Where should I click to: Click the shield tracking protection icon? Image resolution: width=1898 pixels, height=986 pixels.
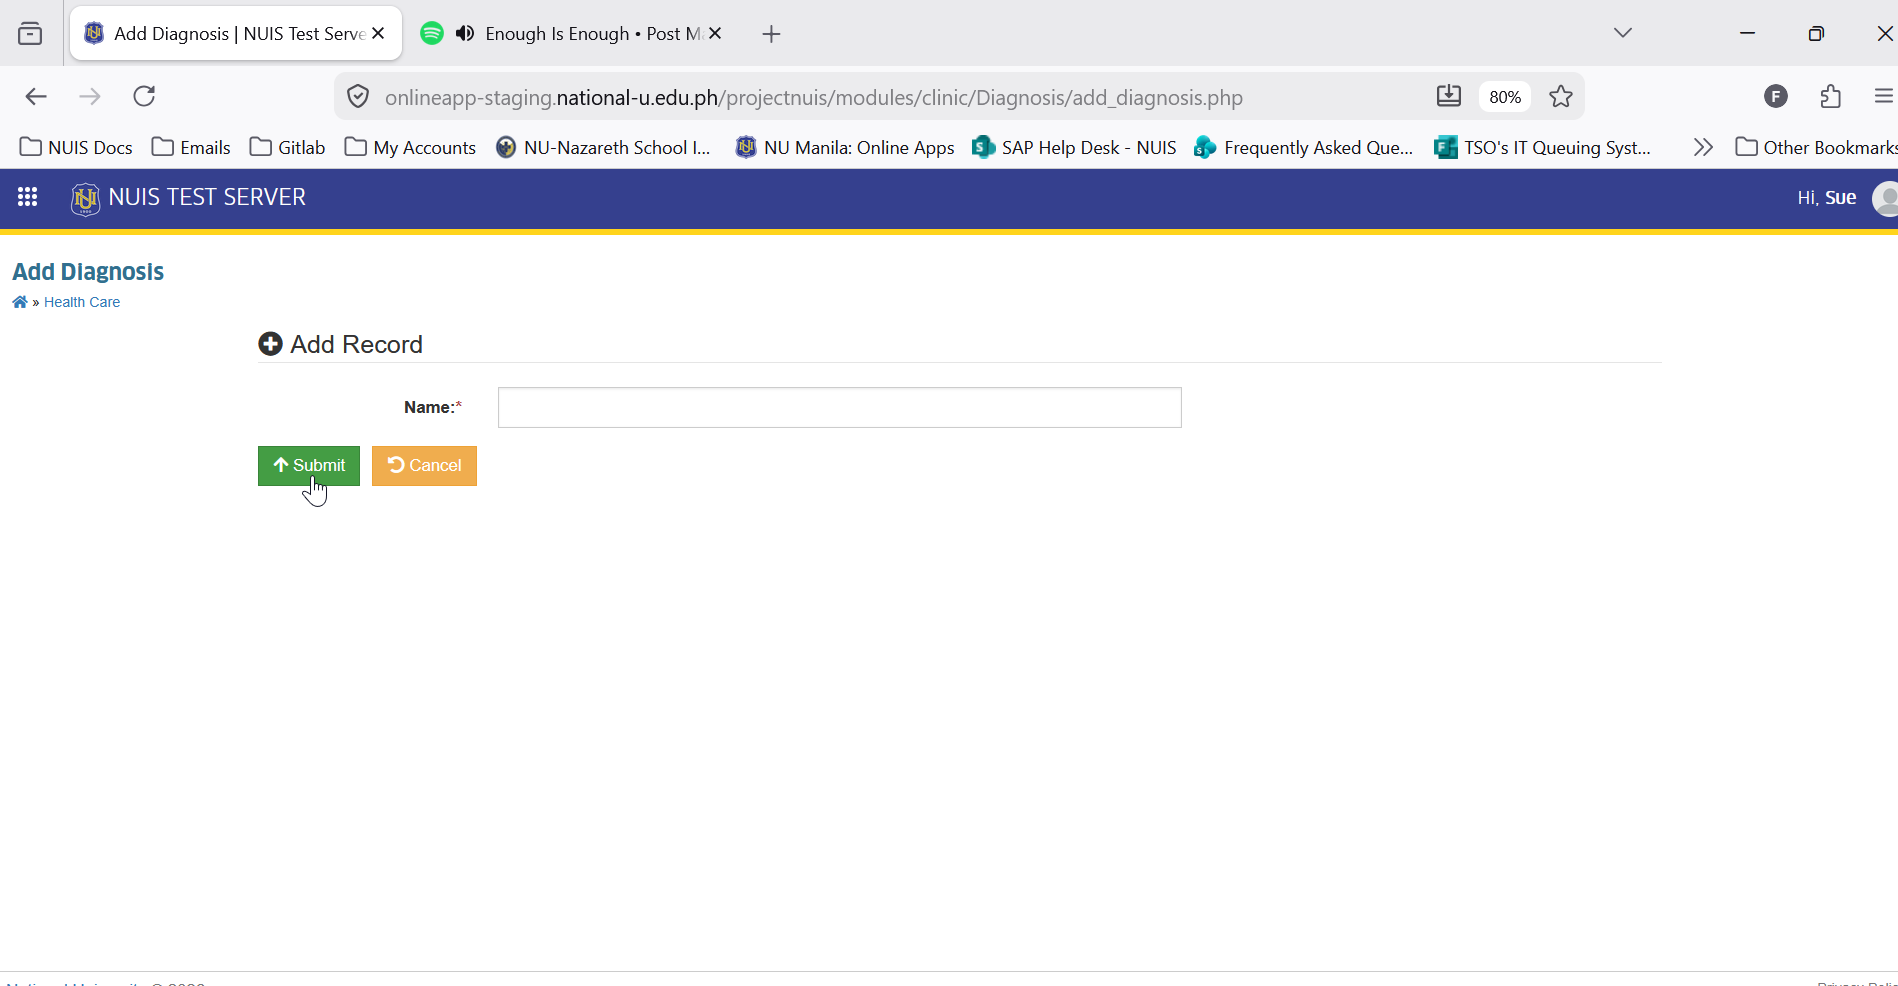[x=358, y=97]
